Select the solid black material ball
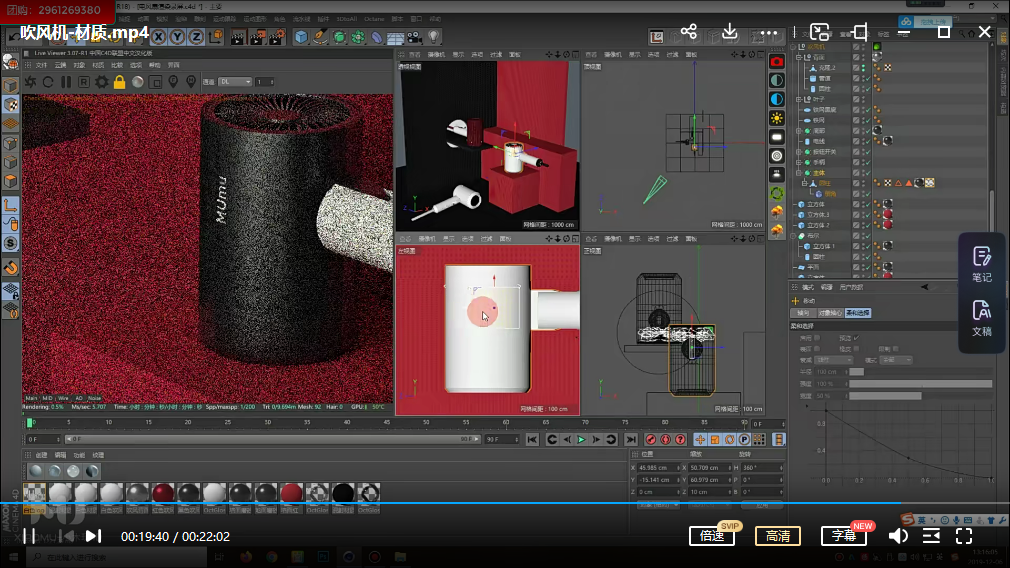 point(343,493)
